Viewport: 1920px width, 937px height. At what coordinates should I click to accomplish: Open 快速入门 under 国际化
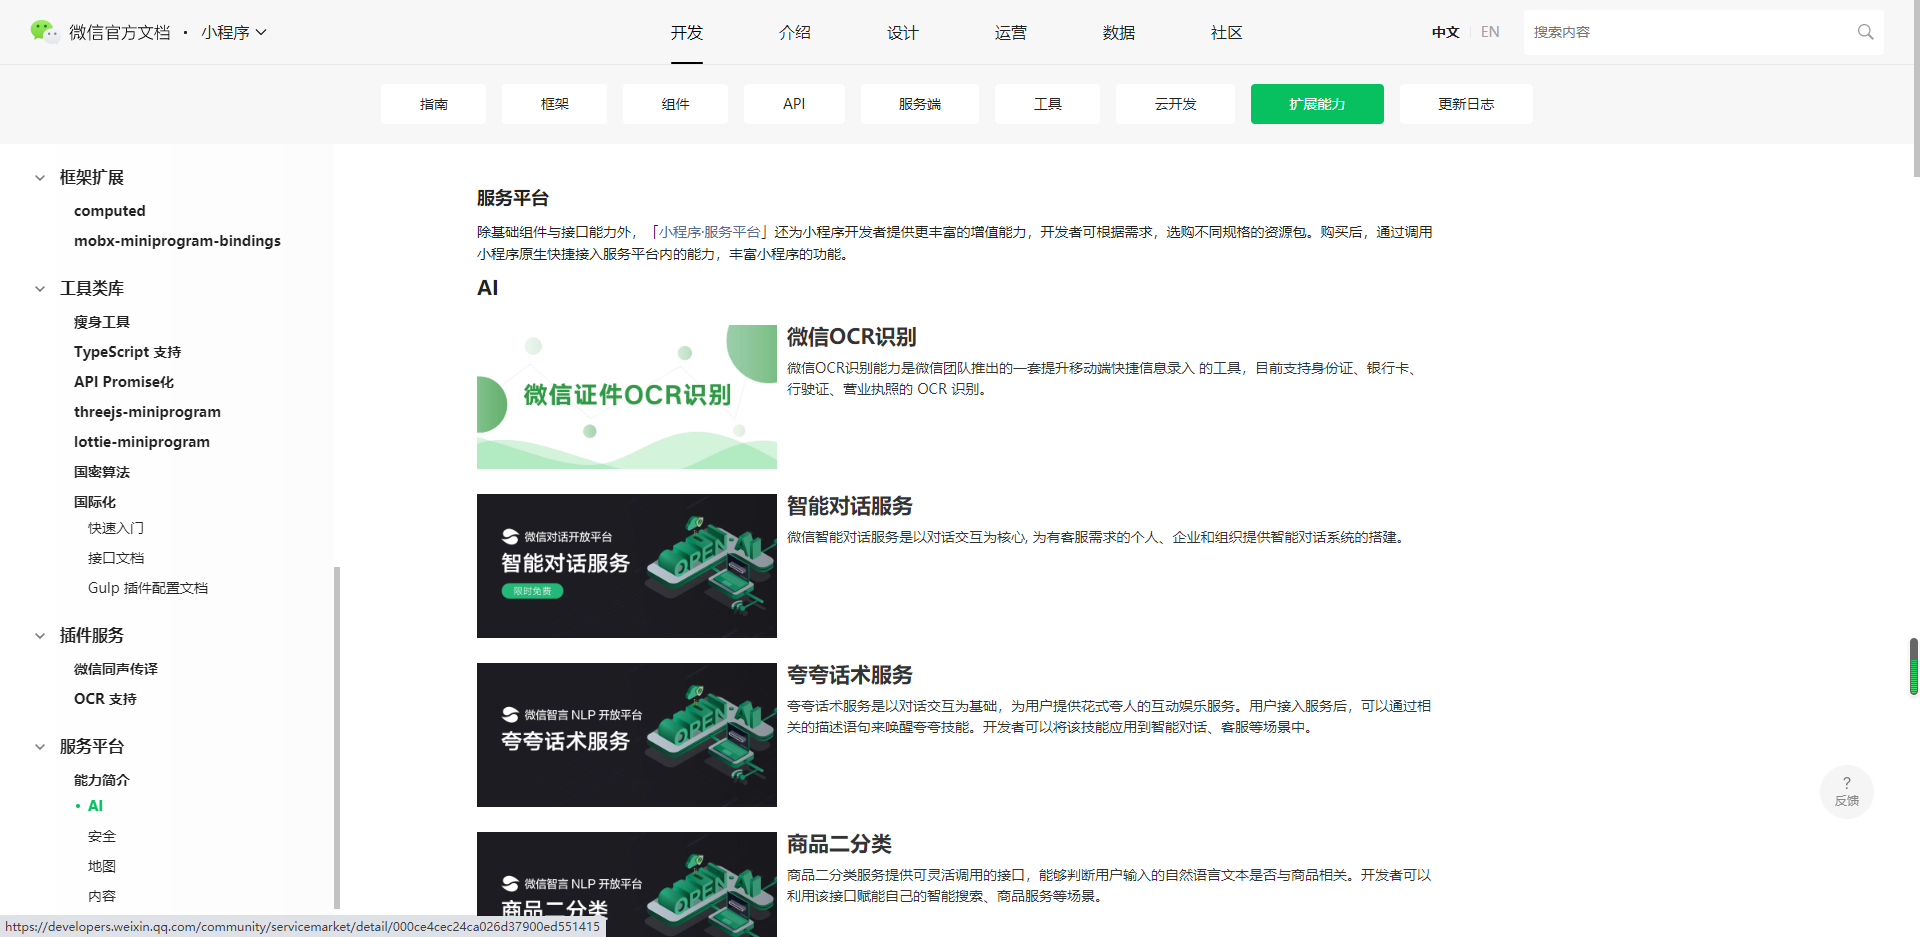tap(116, 528)
